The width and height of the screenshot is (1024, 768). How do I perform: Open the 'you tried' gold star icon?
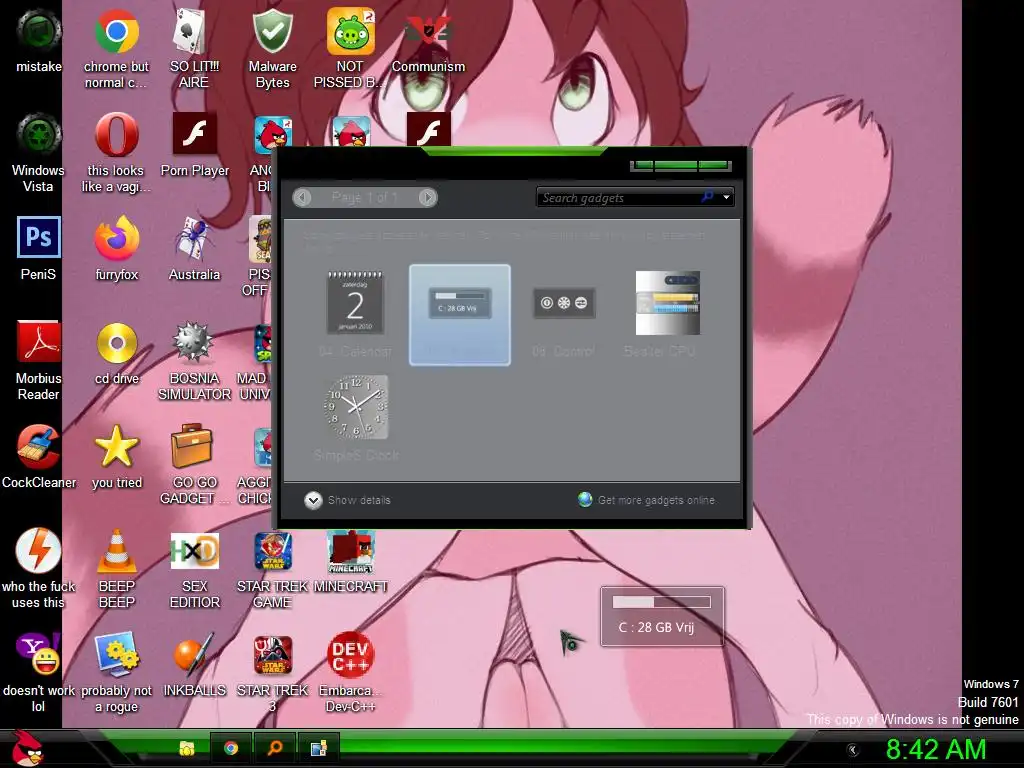click(x=116, y=456)
